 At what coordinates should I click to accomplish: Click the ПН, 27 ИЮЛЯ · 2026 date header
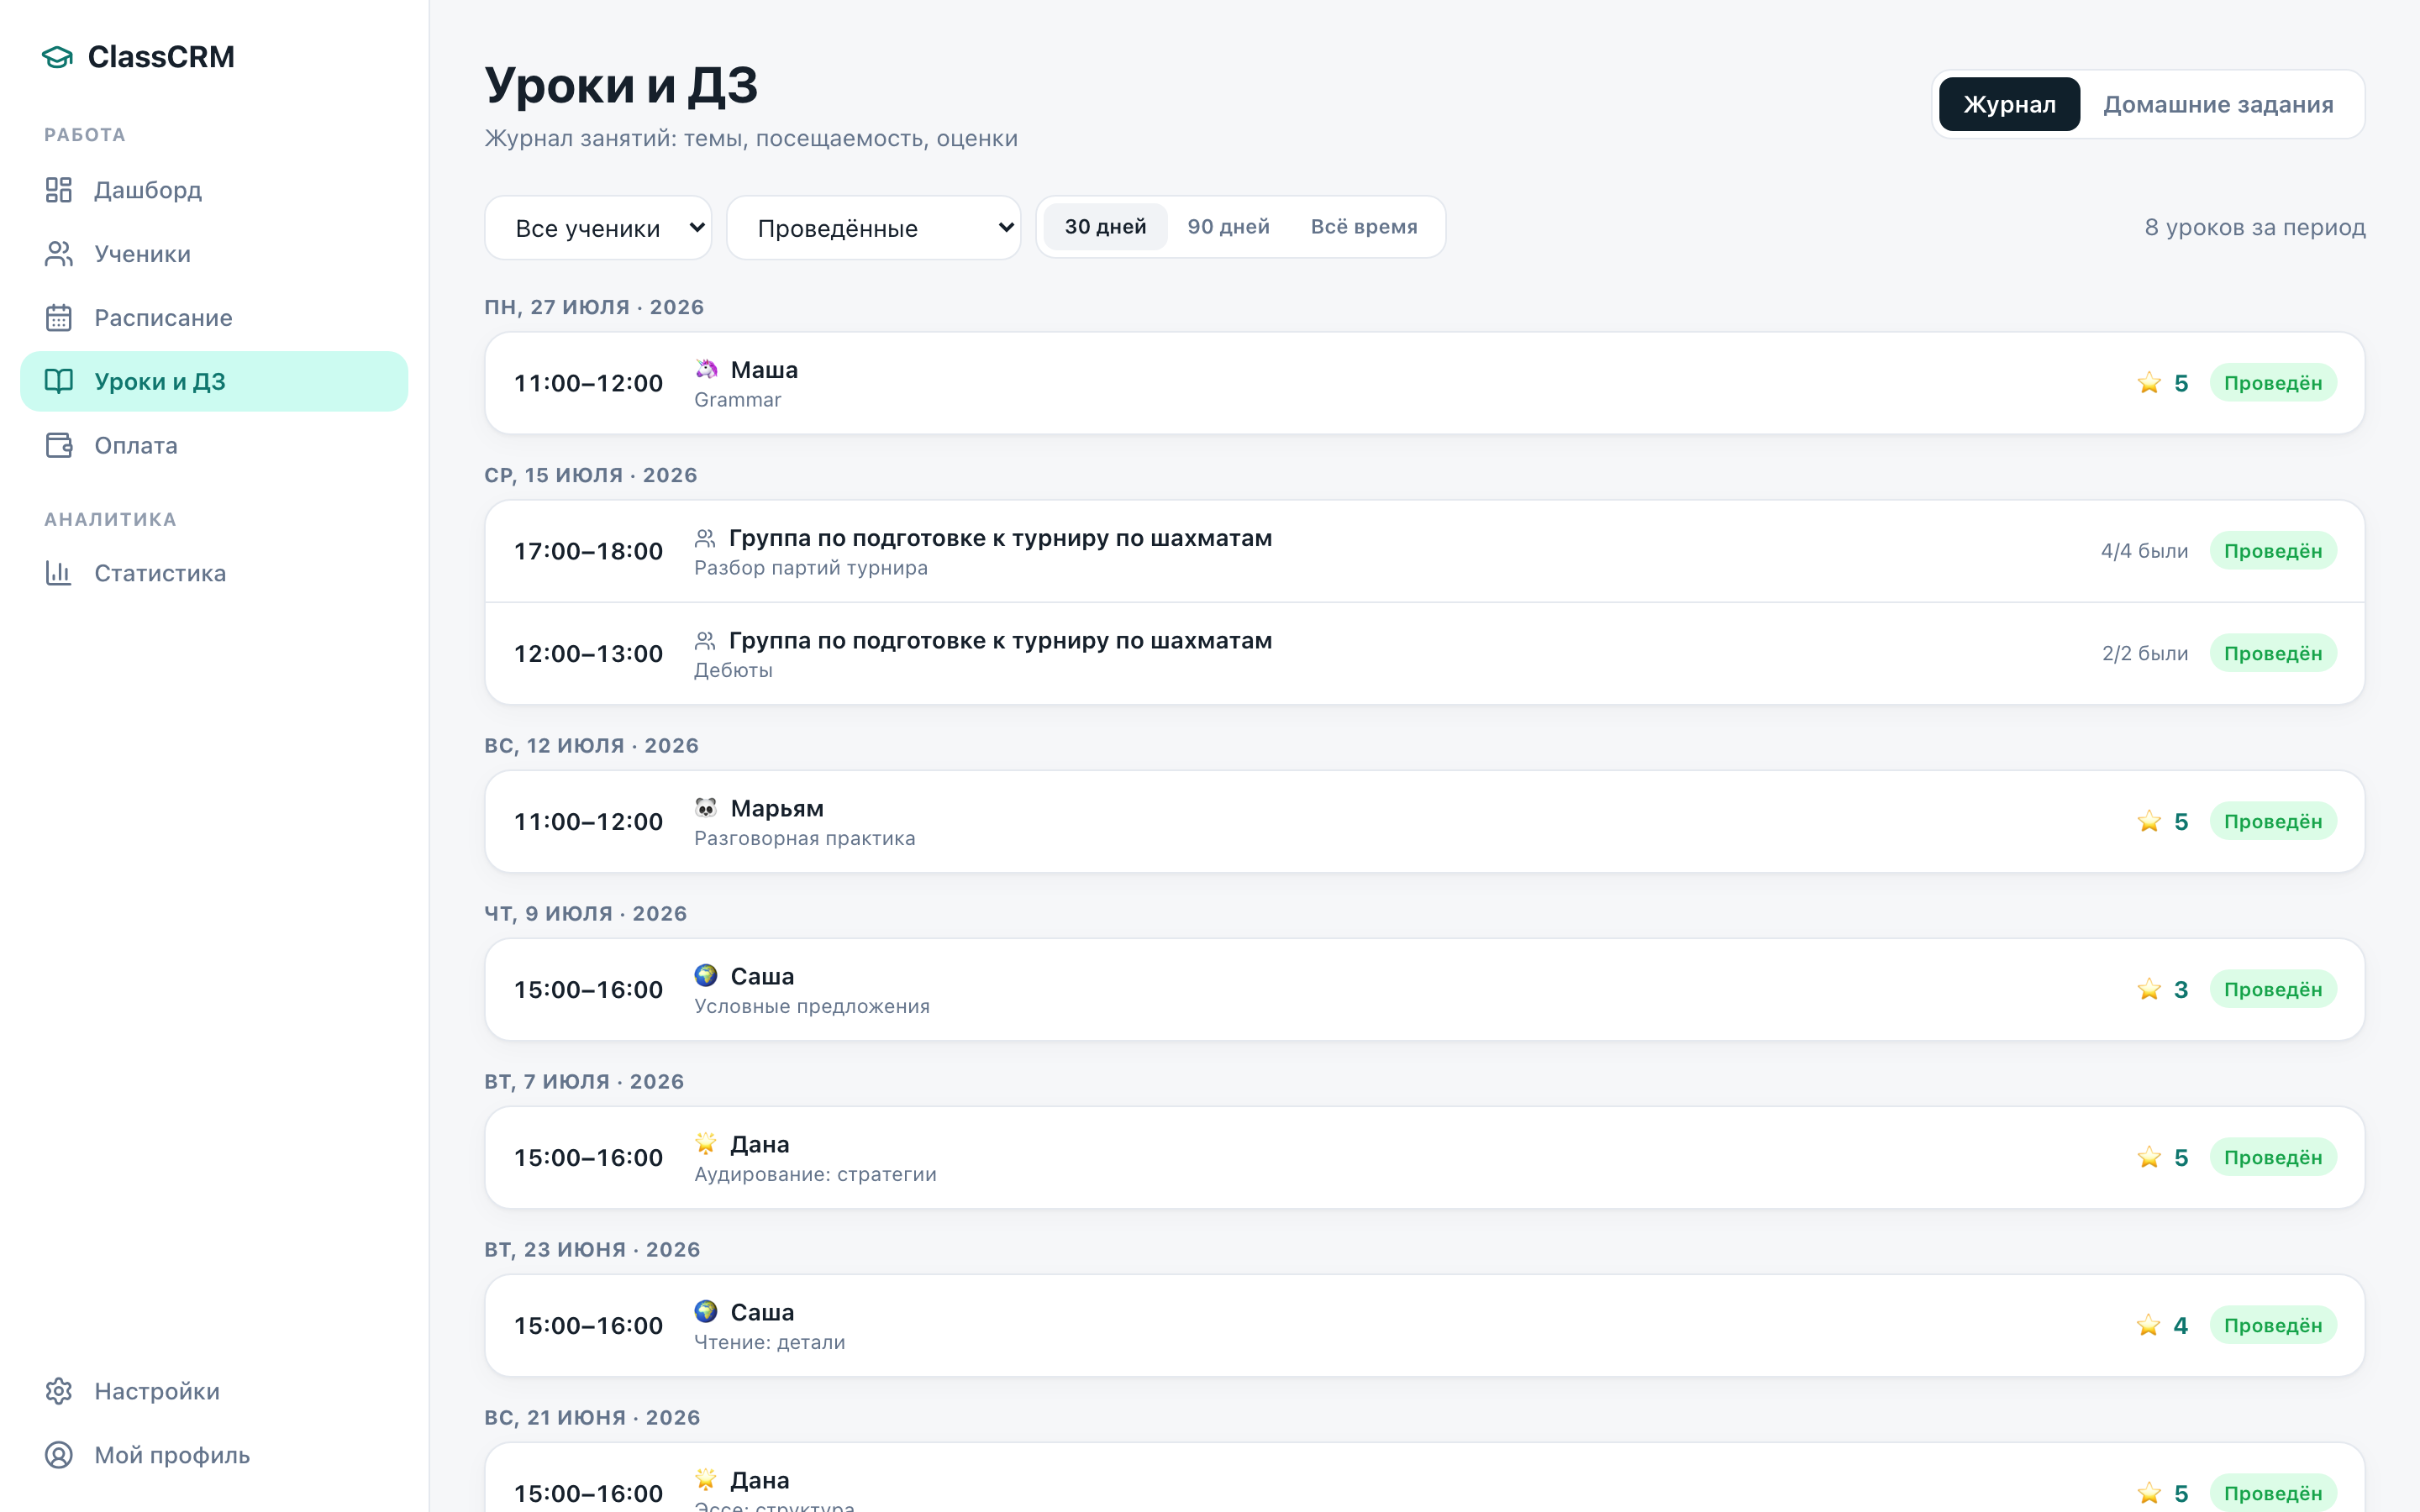click(x=594, y=307)
